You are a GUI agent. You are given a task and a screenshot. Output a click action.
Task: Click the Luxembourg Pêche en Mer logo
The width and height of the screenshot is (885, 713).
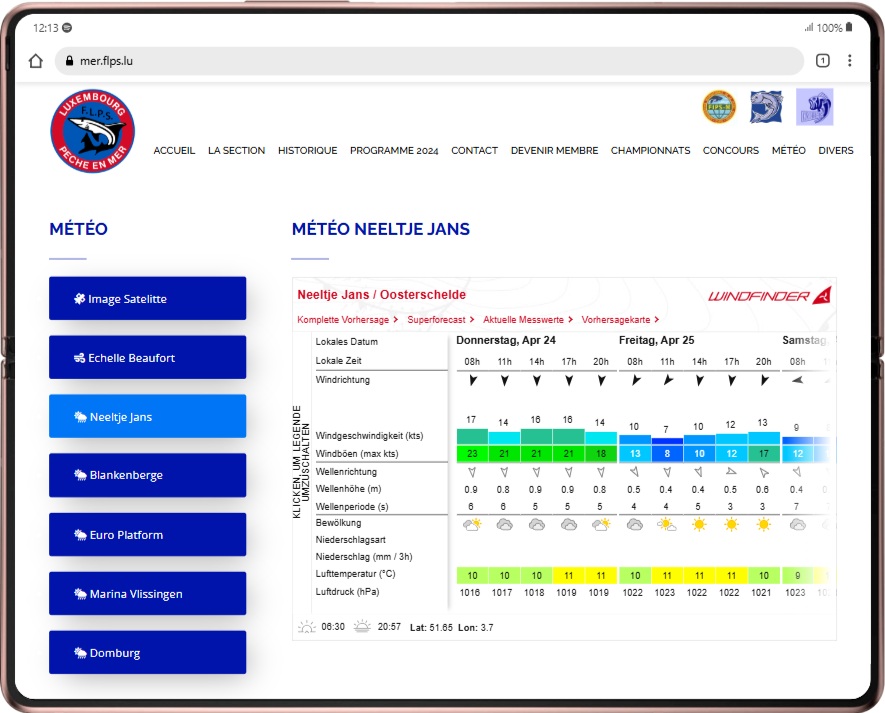[93, 131]
